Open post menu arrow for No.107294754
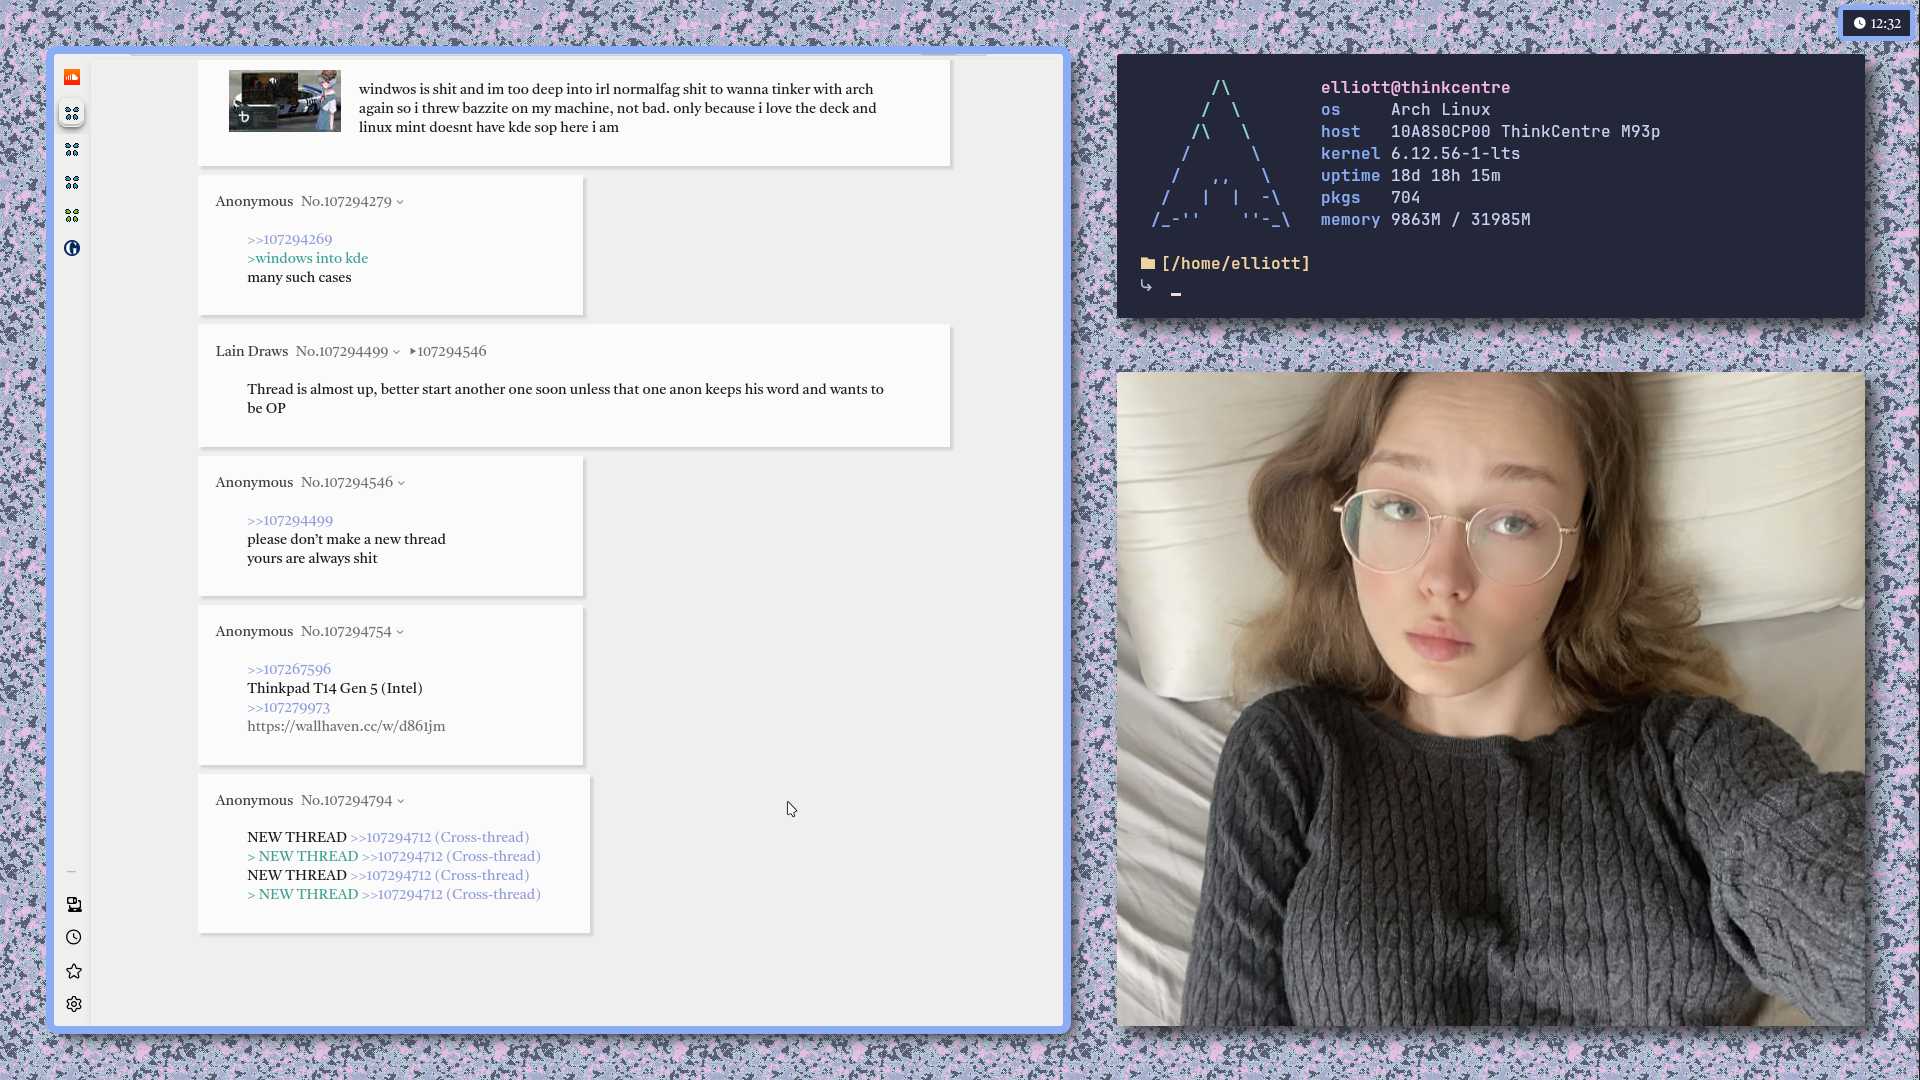The image size is (1920, 1080). pyautogui.click(x=400, y=632)
